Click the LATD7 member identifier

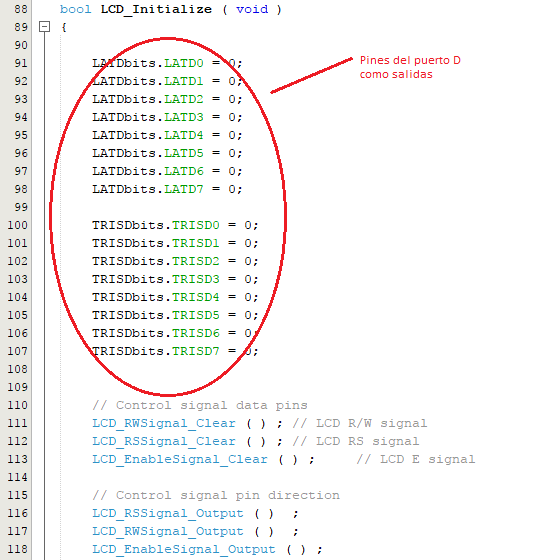(184, 189)
